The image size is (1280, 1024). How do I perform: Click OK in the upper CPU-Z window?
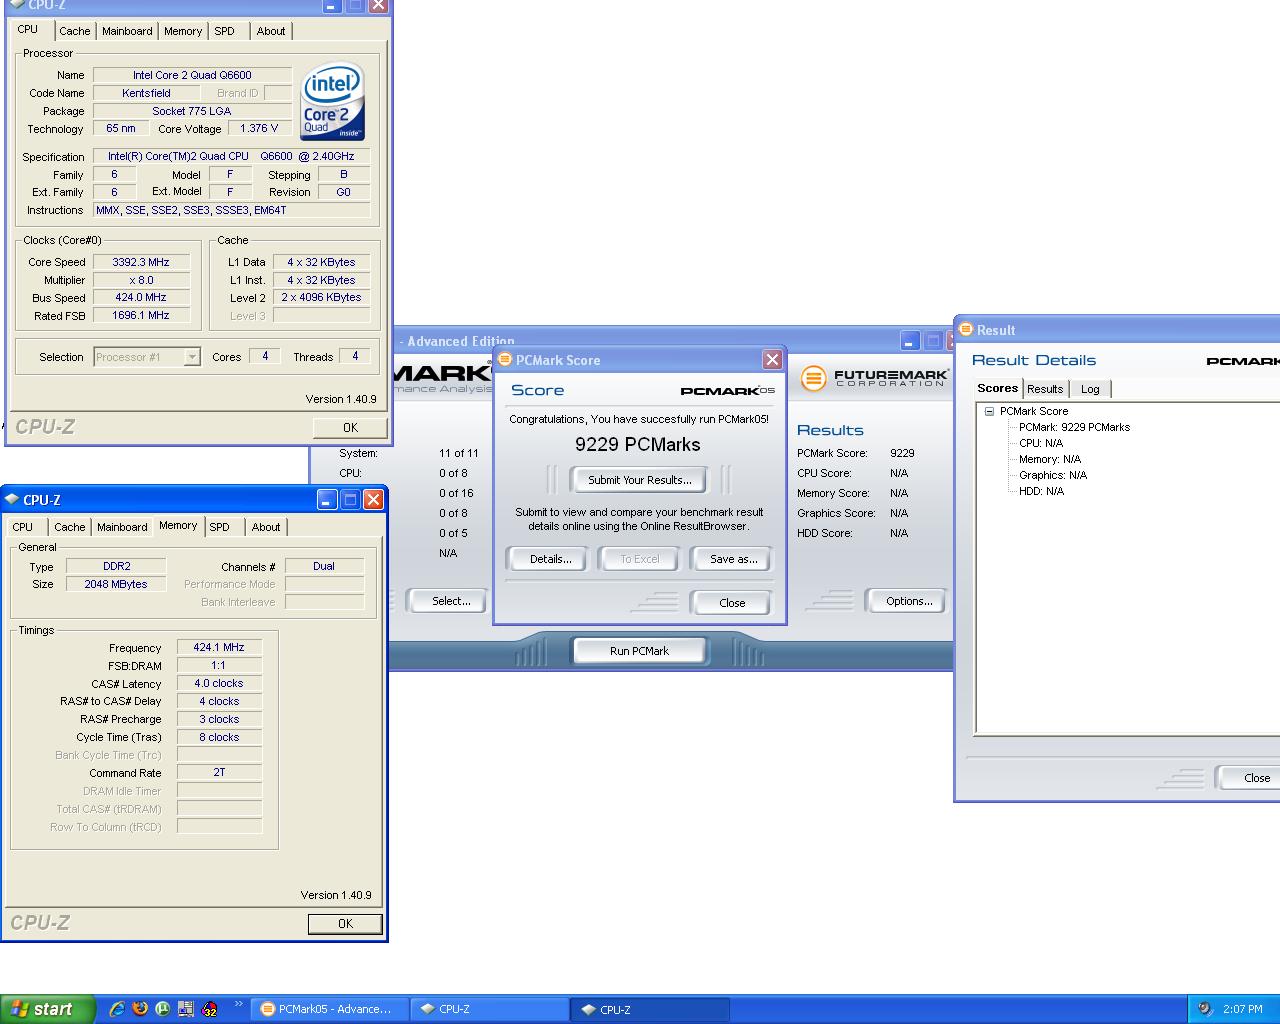pyautogui.click(x=350, y=427)
